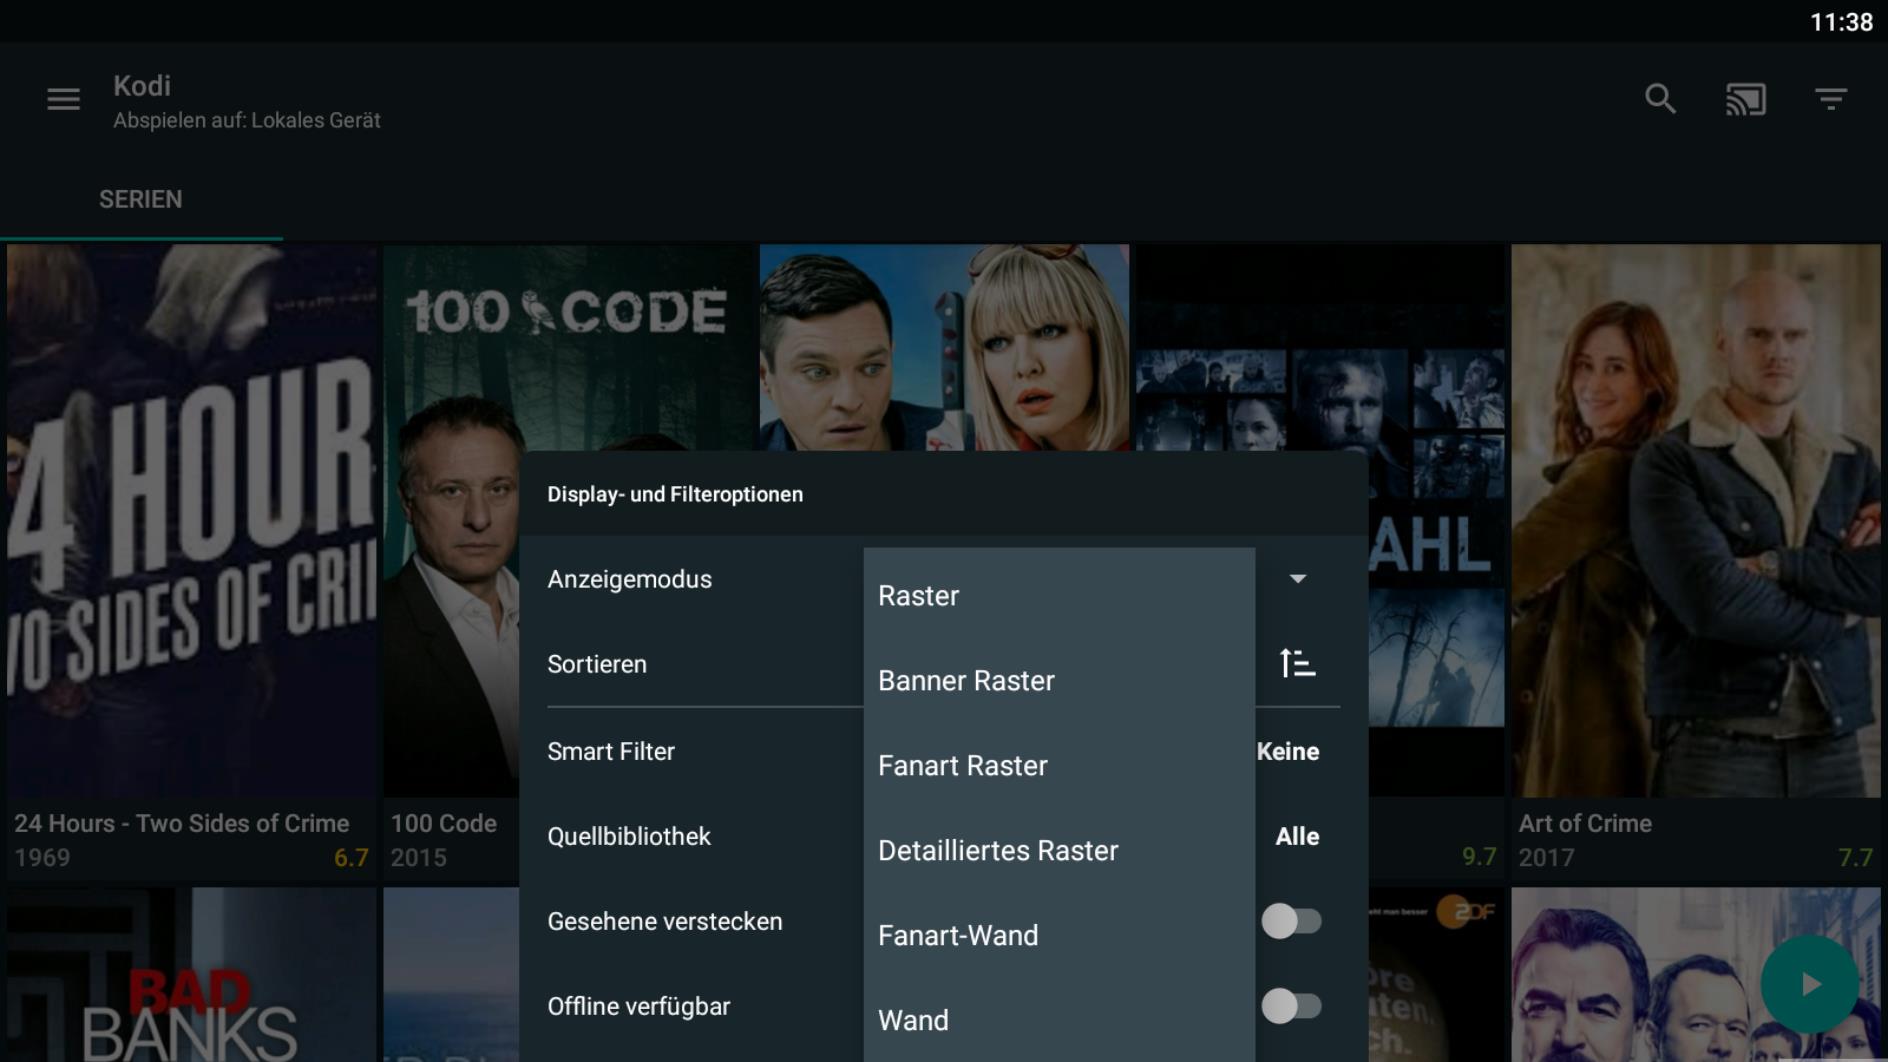Click the Quellbibliothek label
Screen dimensions: 1888x1062
pyautogui.click(x=629, y=836)
